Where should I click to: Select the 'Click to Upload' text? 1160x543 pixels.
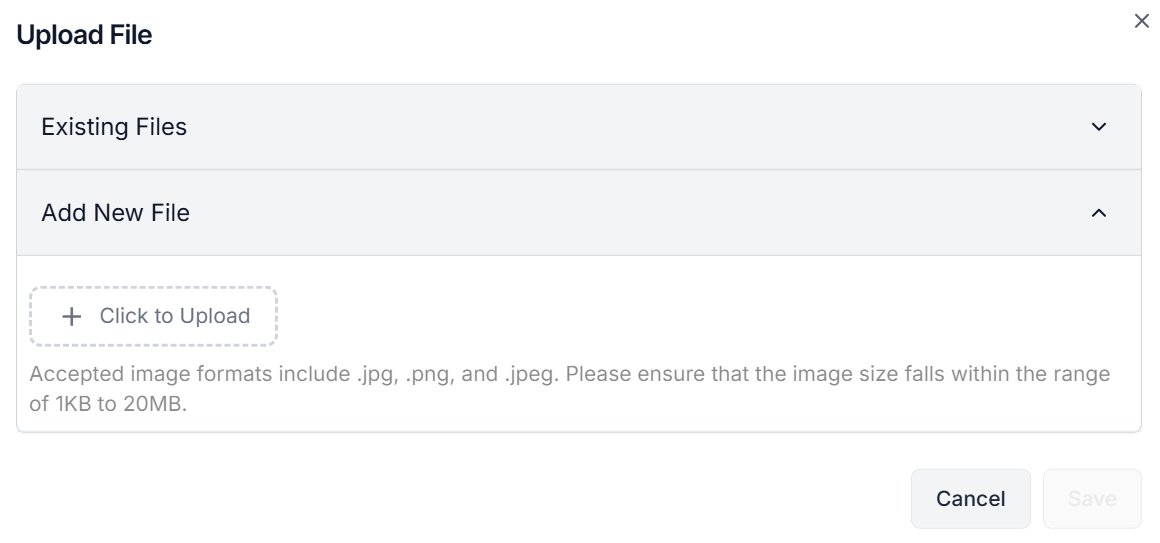click(x=174, y=316)
